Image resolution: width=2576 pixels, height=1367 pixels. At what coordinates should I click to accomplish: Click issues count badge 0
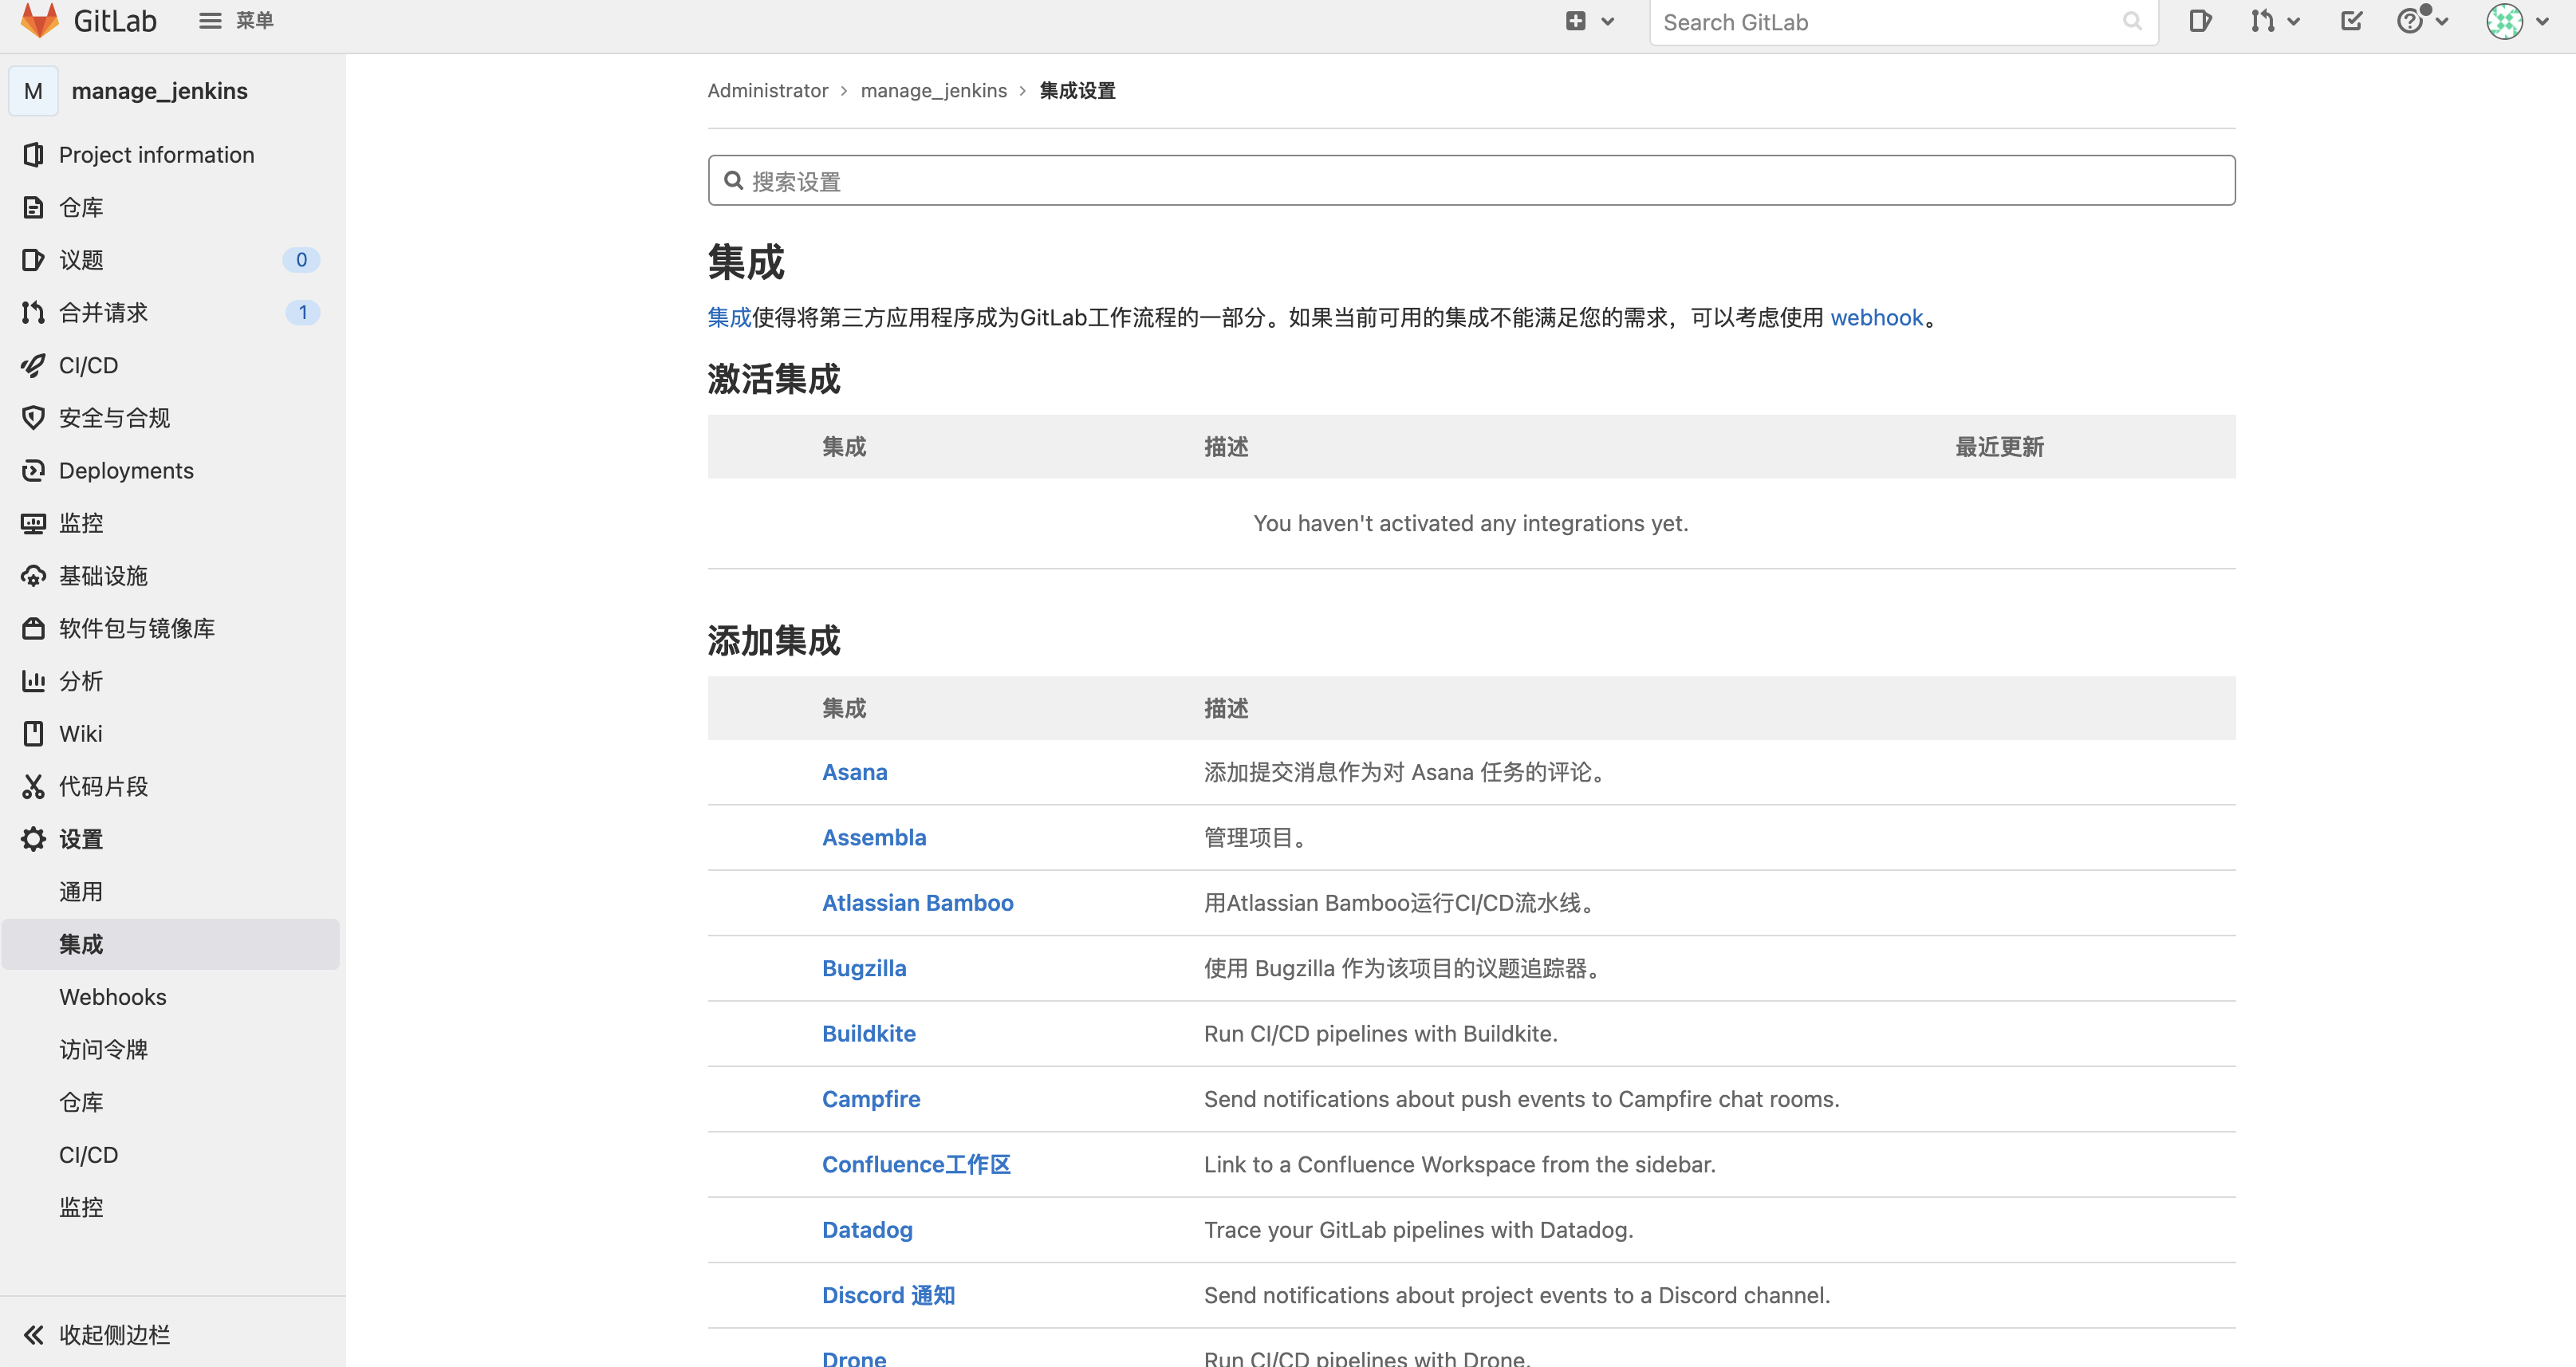click(x=301, y=260)
